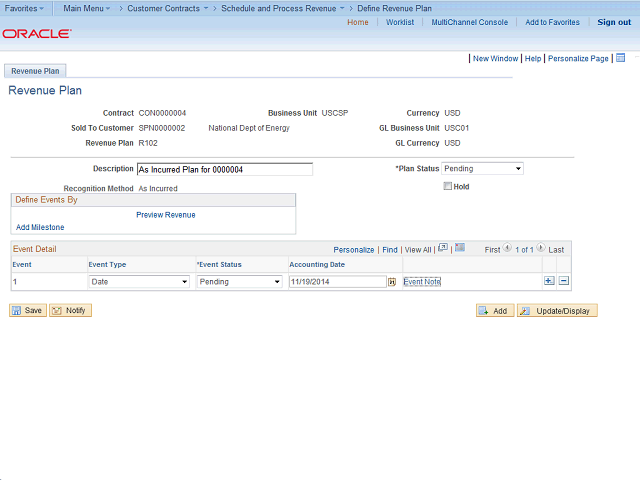Screen dimensions: 640x480
Task: Download Event Detail grid to spreadsheet icon
Action: [460, 248]
